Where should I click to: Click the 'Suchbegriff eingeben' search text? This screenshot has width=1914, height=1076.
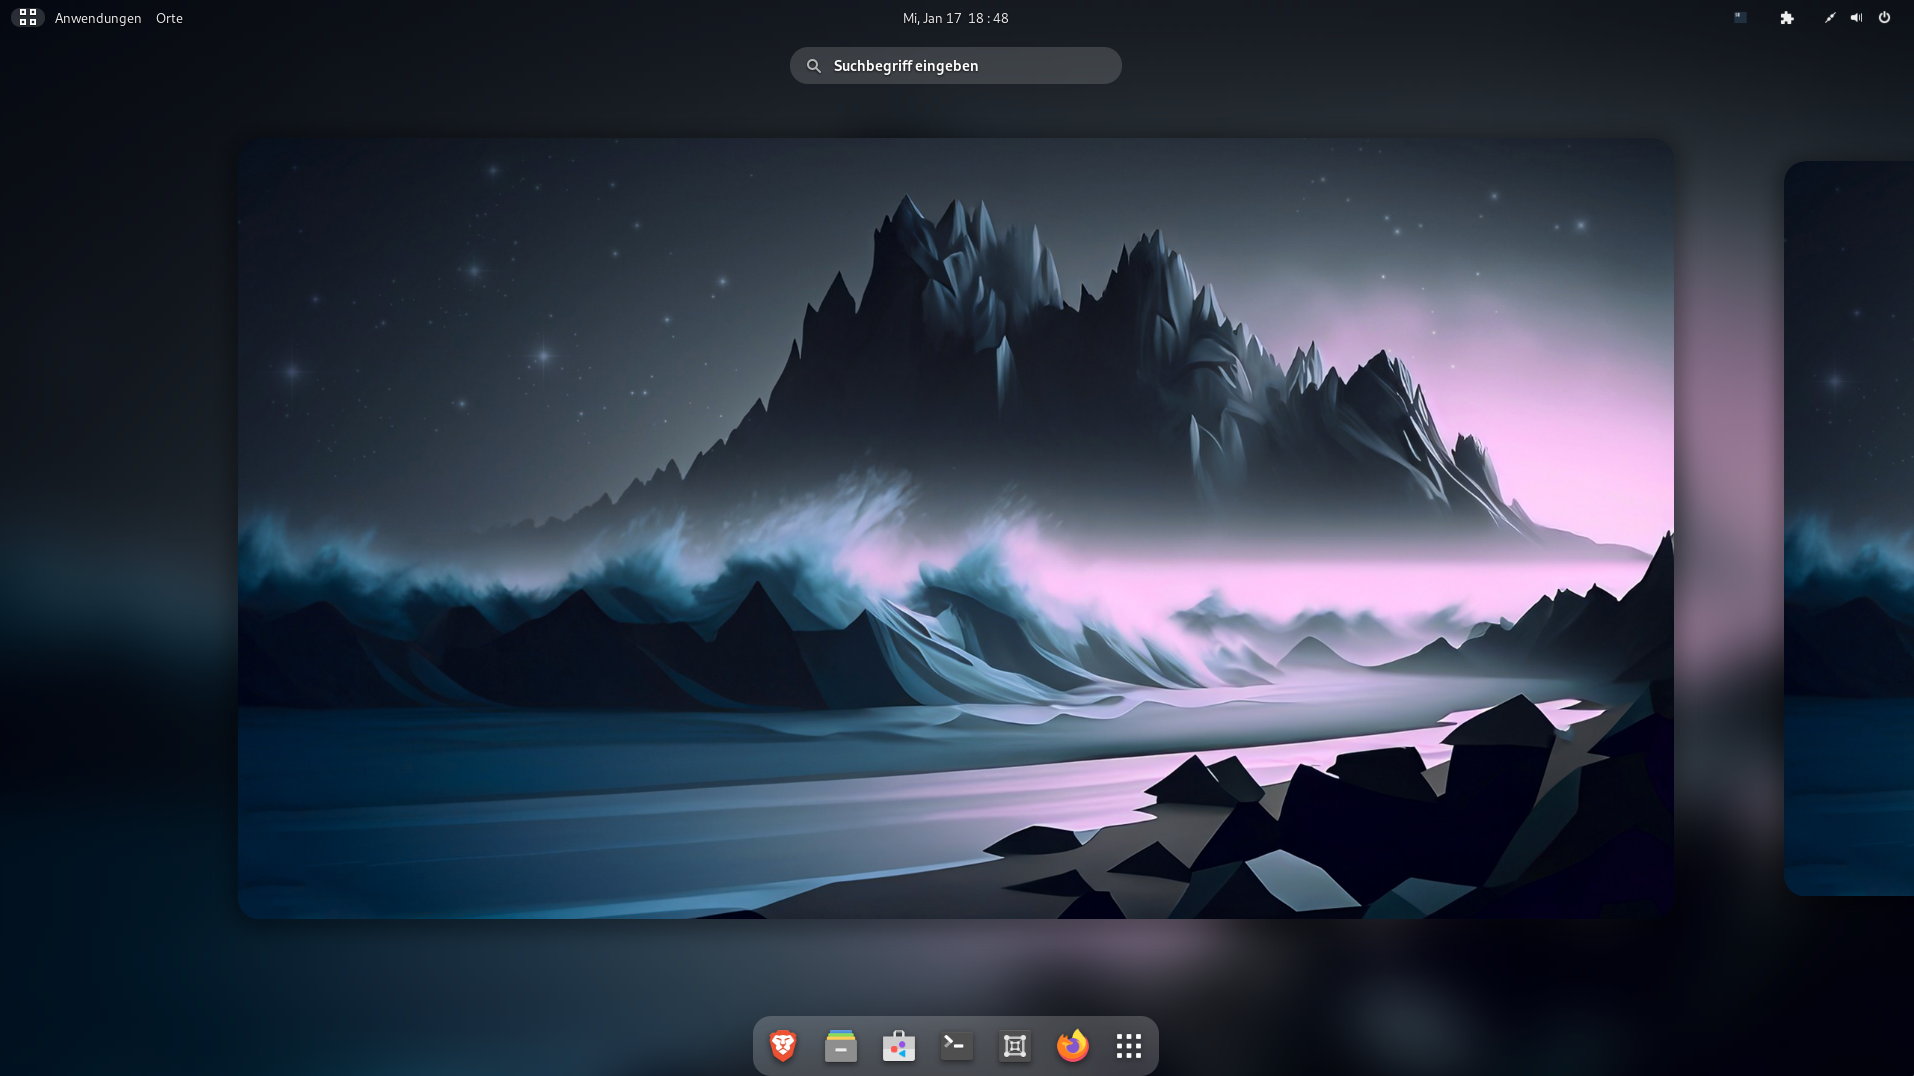coord(906,66)
